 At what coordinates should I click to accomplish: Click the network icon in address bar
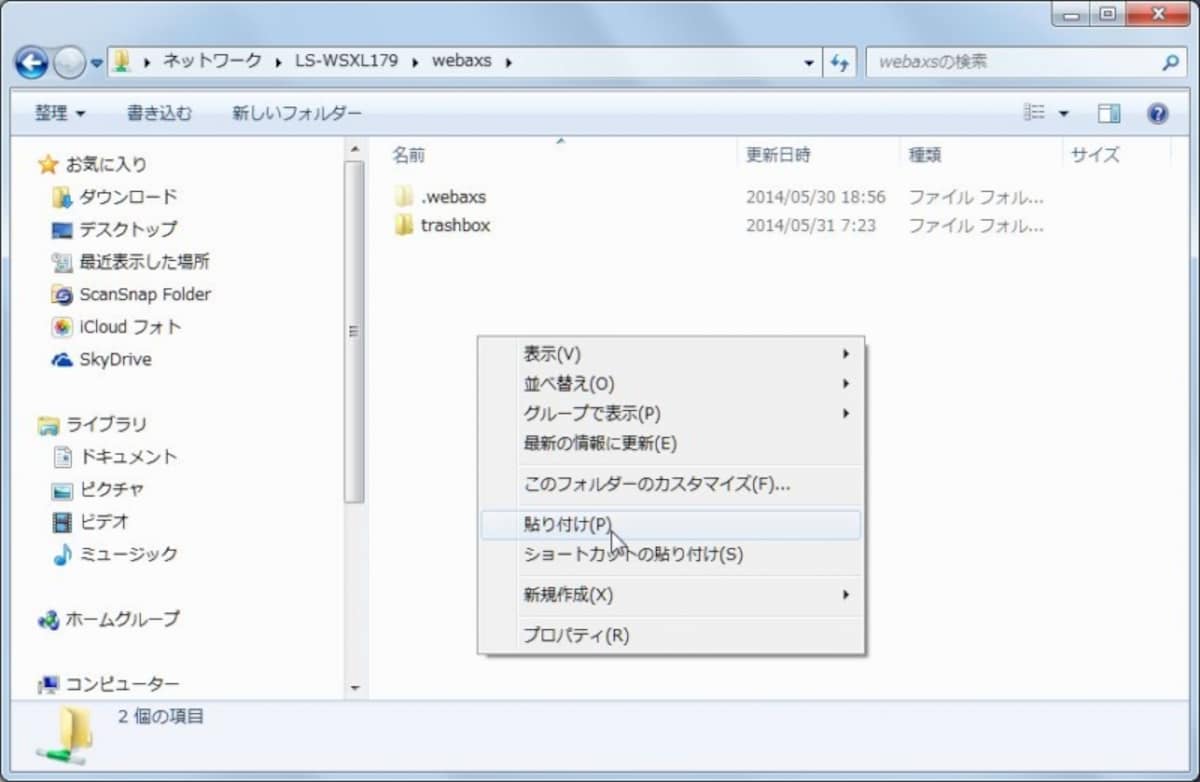(121, 61)
